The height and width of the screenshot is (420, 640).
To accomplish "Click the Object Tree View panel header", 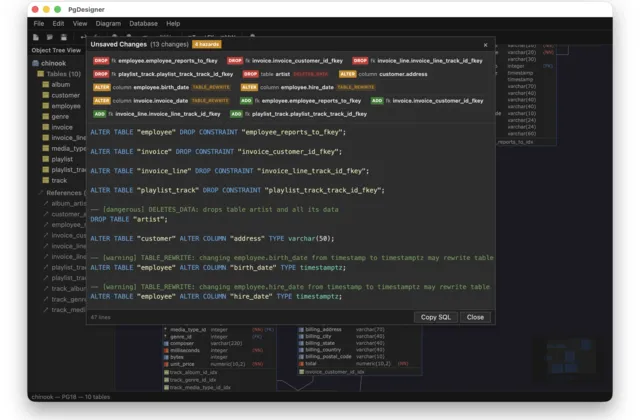I will [56, 50].
